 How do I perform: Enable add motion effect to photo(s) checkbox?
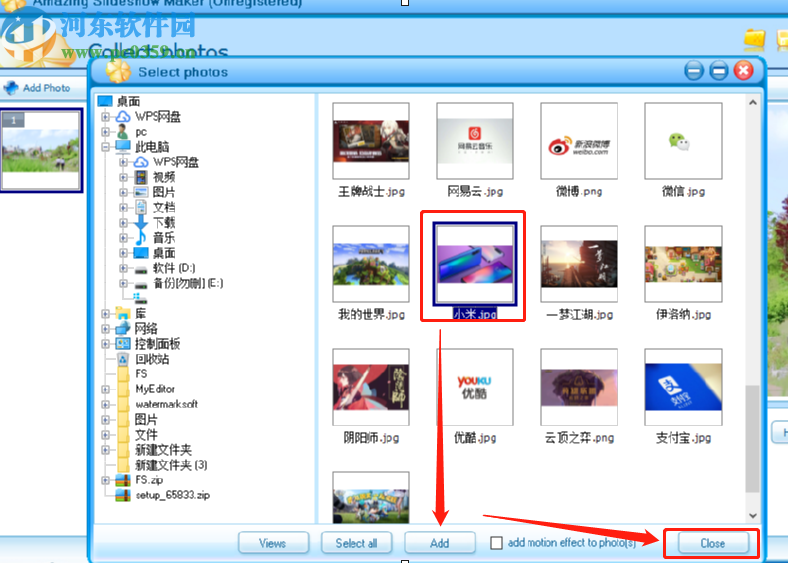(497, 543)
